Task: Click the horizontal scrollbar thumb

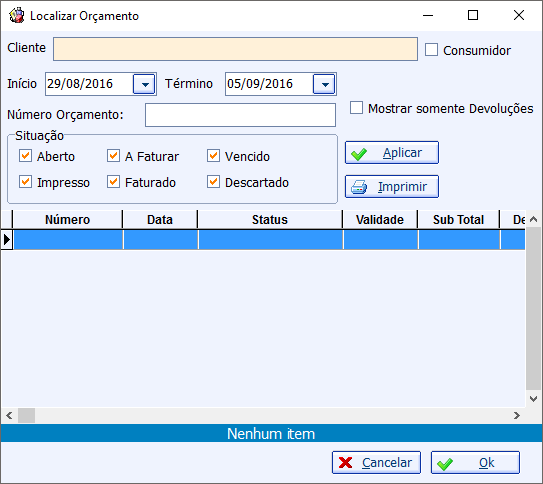Action: point(26,415)
